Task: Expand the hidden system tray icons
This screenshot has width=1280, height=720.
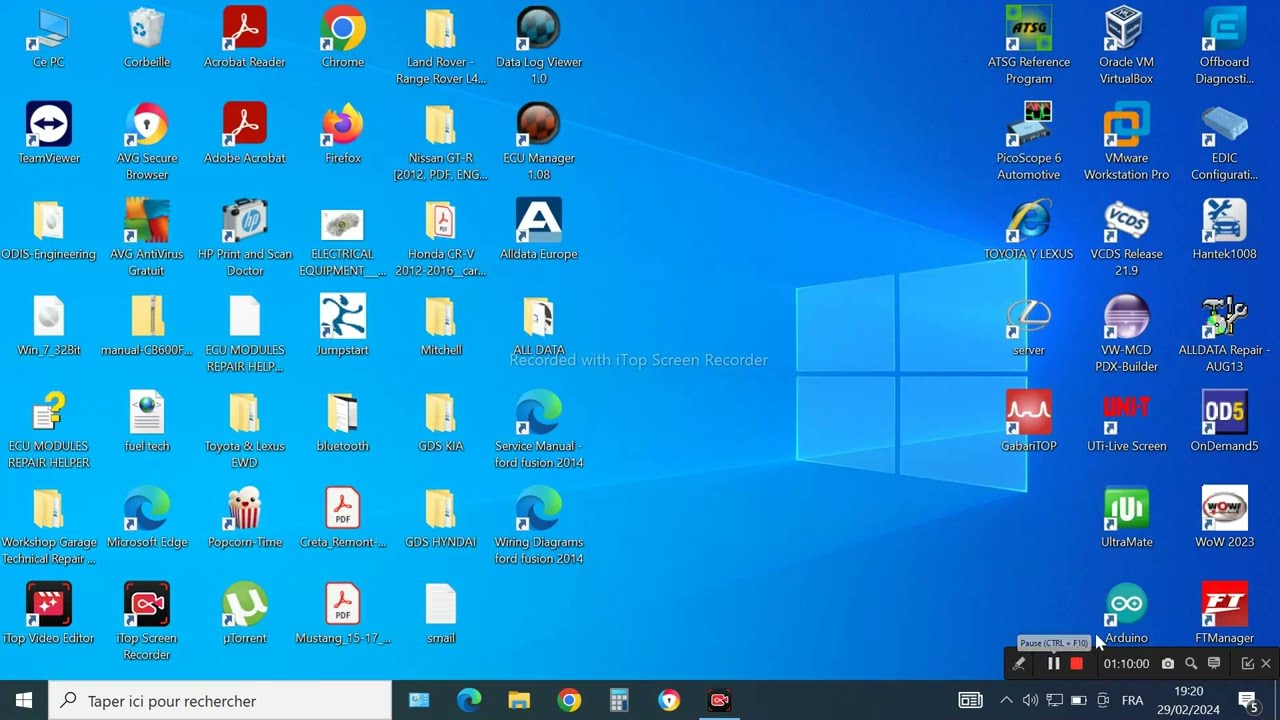Action: [1006, 700]
